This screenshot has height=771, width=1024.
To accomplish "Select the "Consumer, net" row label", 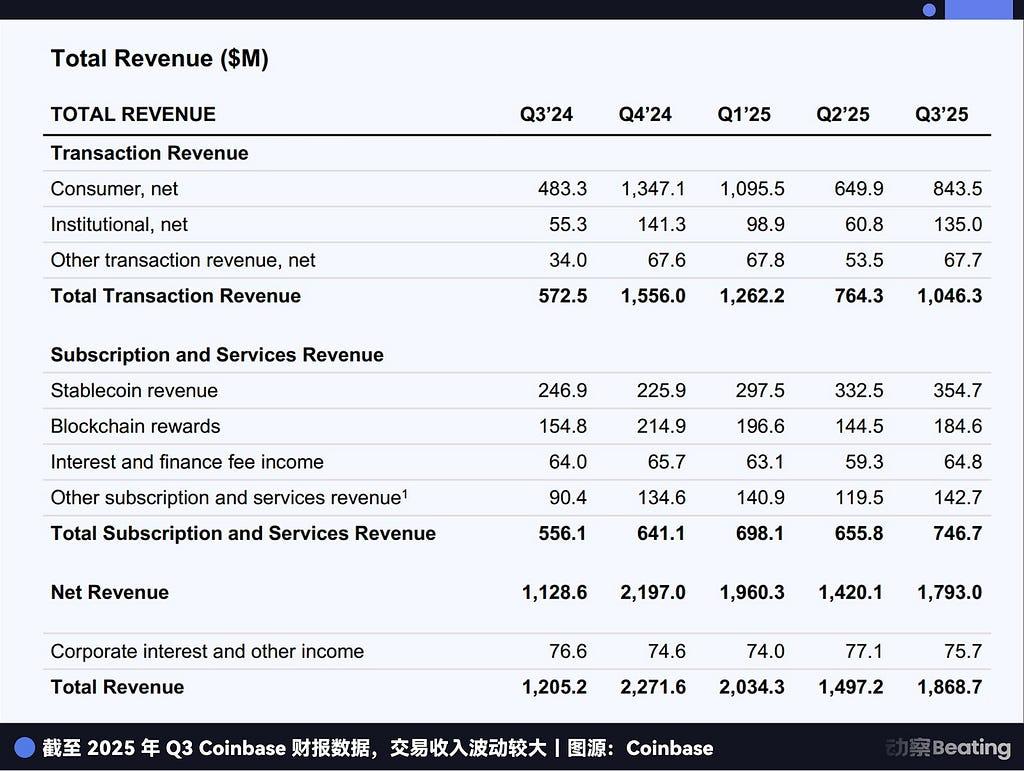I will [x=114, y=189].
